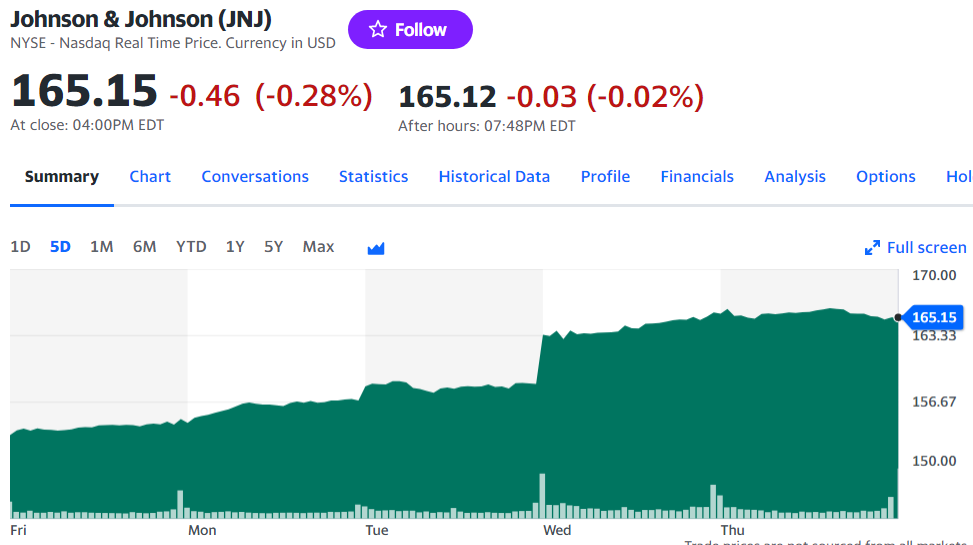This screenshot has width=973, height=545.
Task: Click the 156.67 y-axis value
Action: point(934,402)
